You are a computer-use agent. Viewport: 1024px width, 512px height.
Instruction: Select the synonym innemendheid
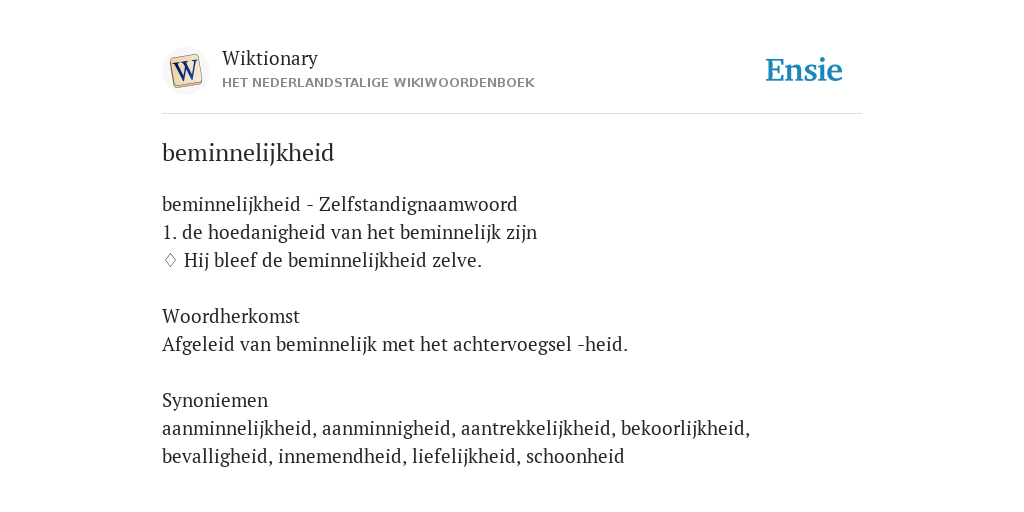pos(340,456)
